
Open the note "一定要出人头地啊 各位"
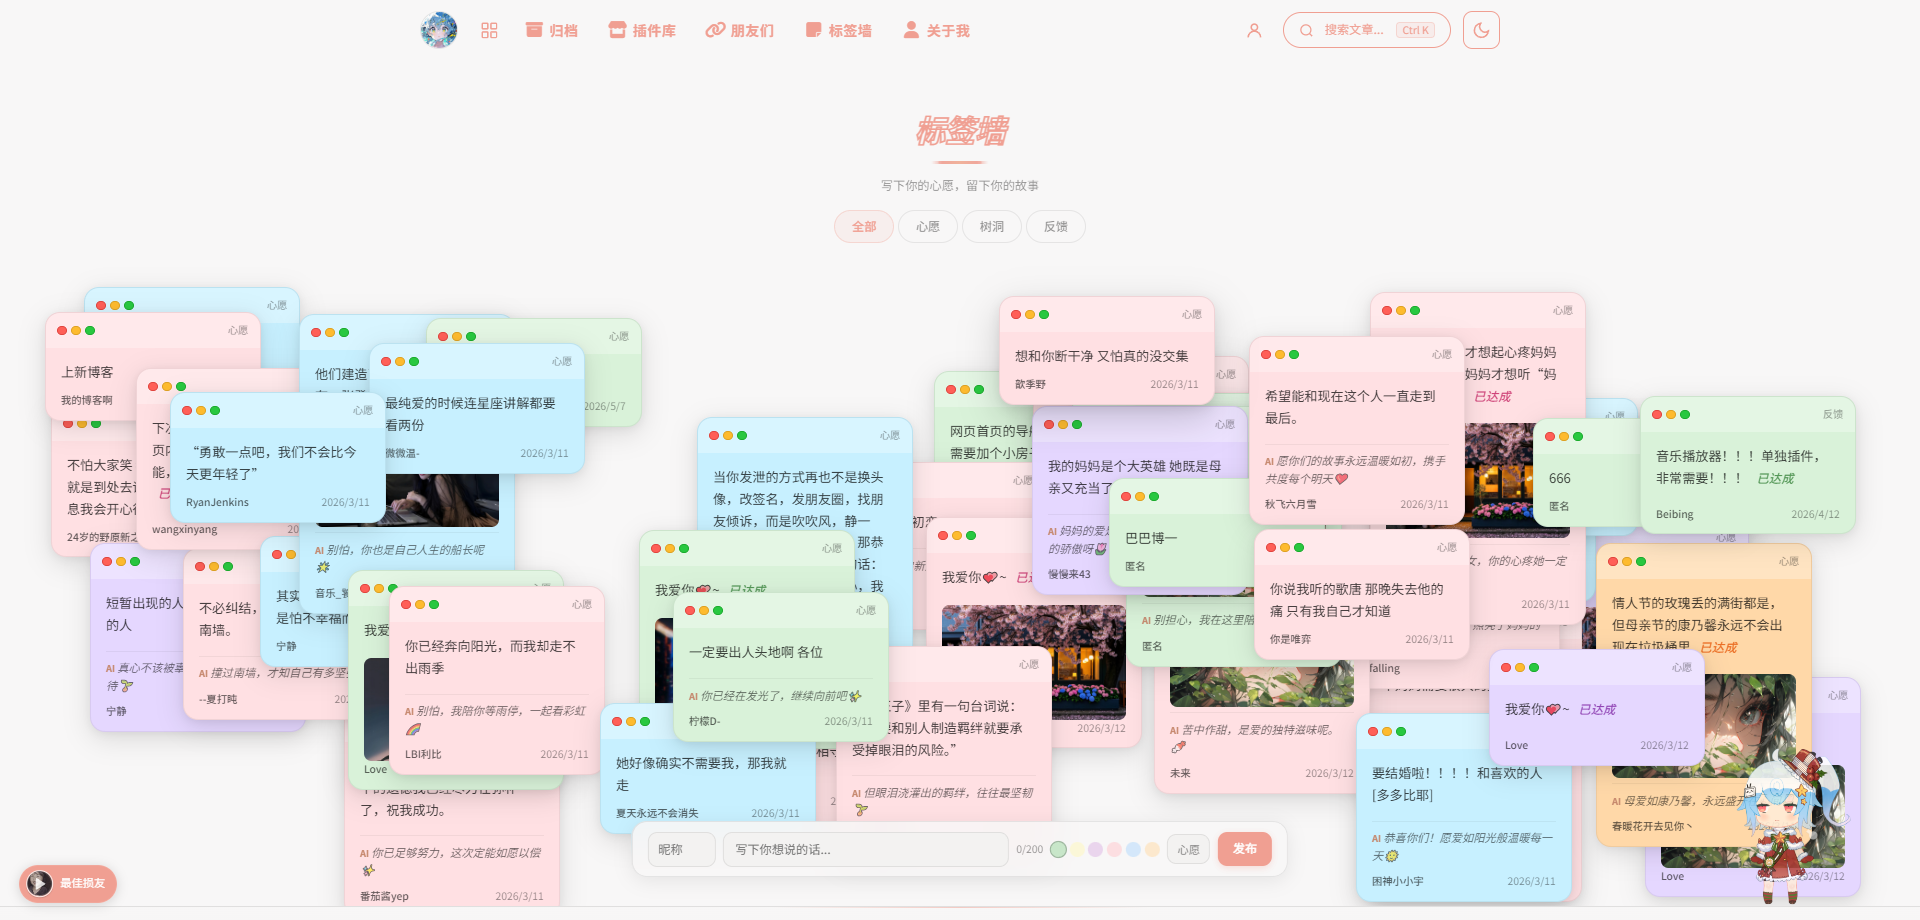781,667
